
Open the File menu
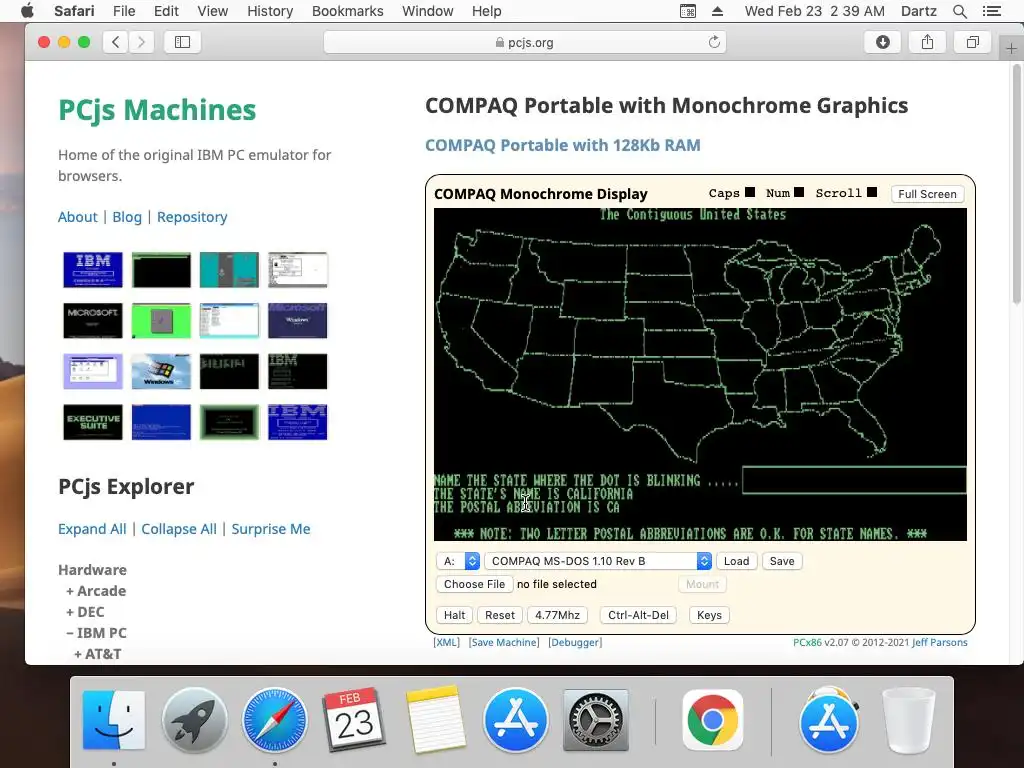123,11
